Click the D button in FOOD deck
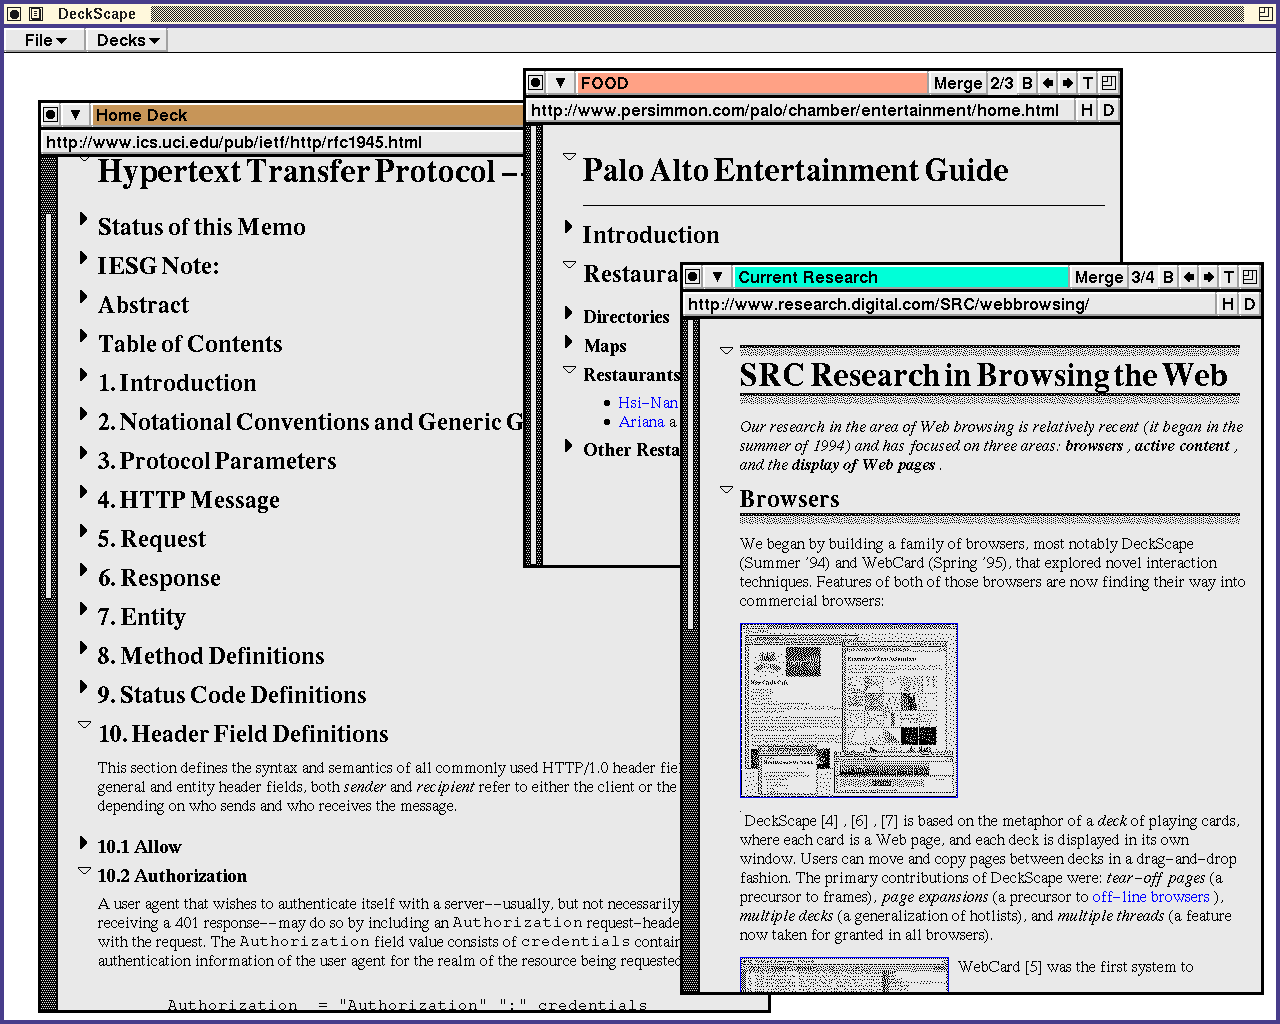The image size is (1280, 1024). tap(1108, 110)
